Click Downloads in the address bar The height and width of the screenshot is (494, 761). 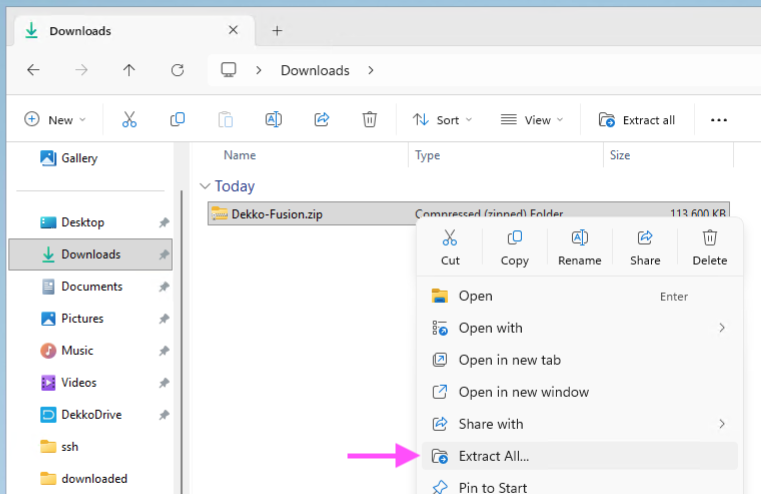[x=315, y=70]
